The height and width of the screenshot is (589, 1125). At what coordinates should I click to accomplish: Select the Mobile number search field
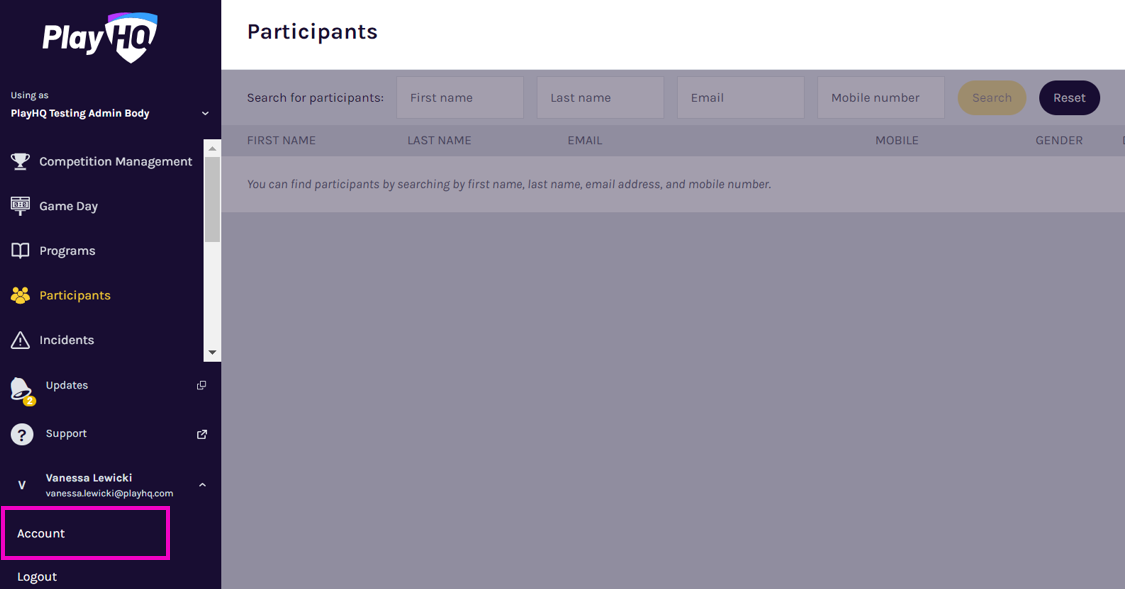click(x=880, y=98)
